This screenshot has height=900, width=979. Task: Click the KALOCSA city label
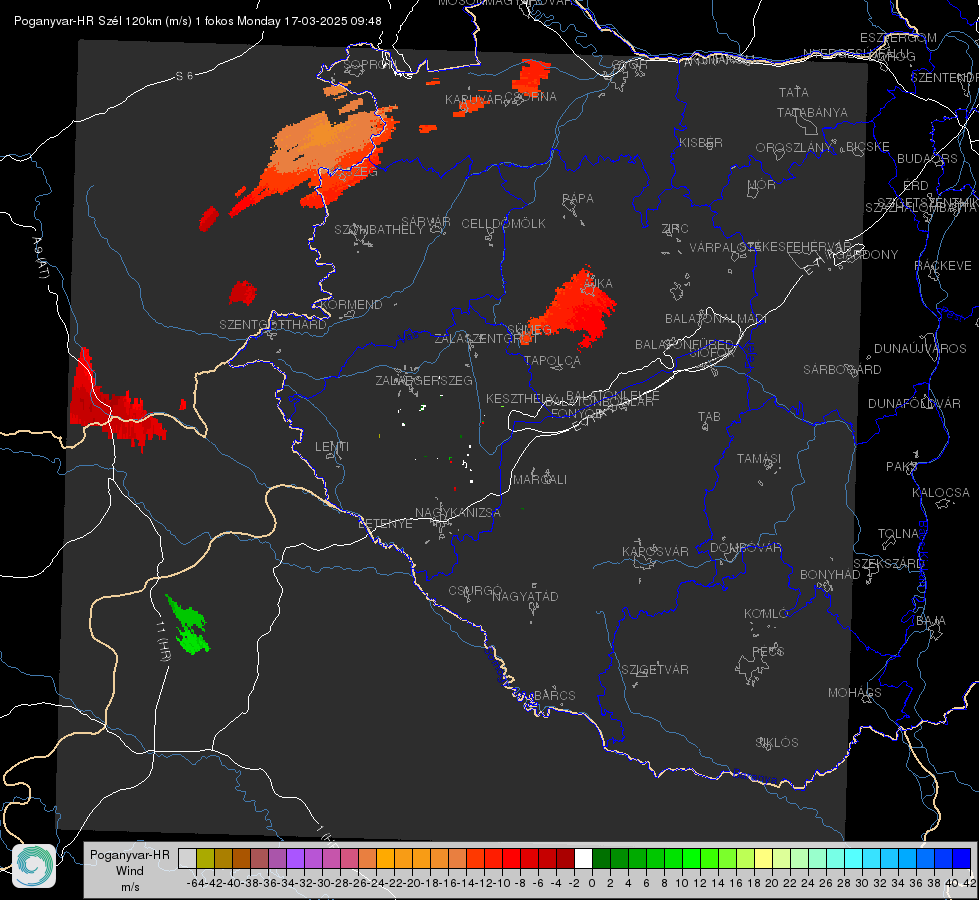click(940, 493)
